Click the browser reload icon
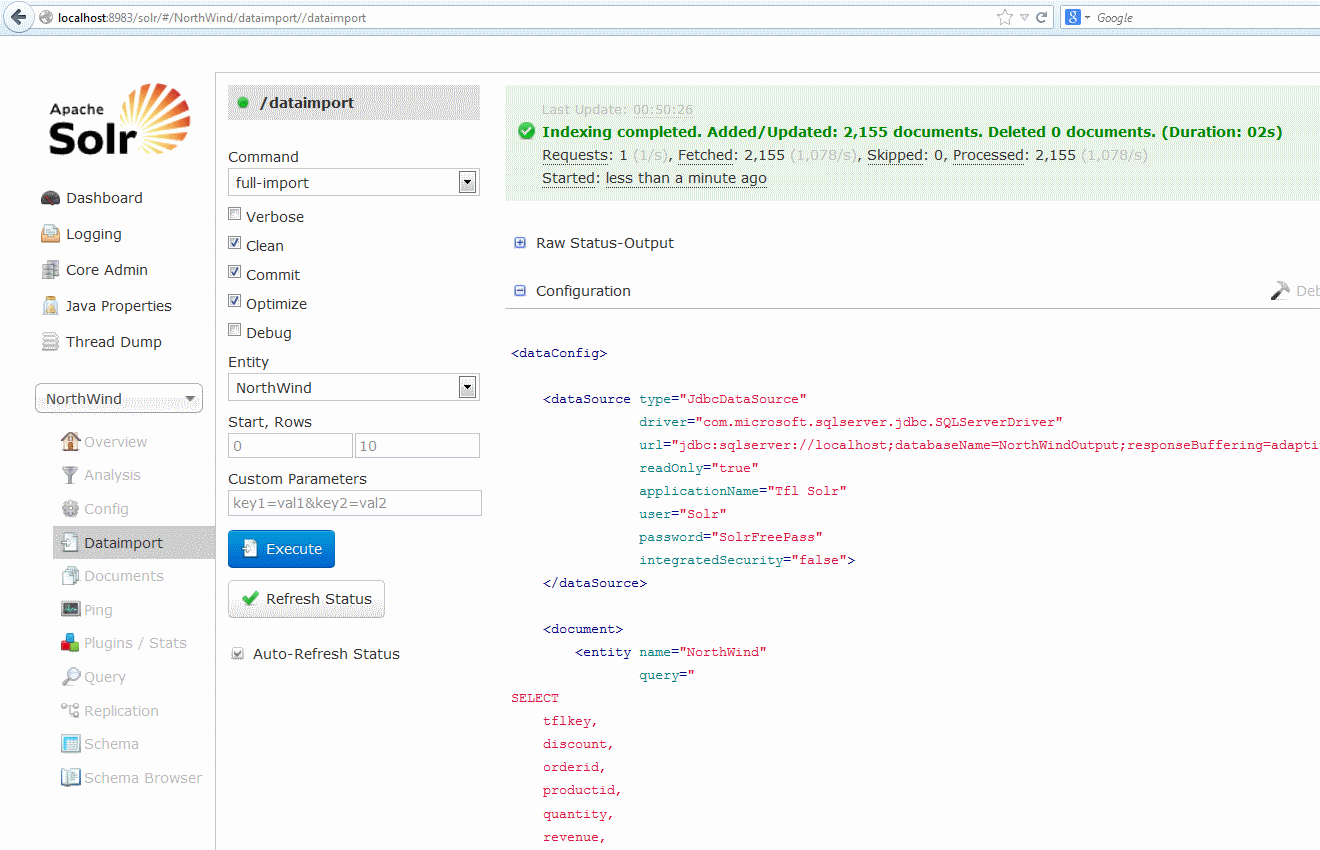1320x850 pixels. coord(1041,17)
